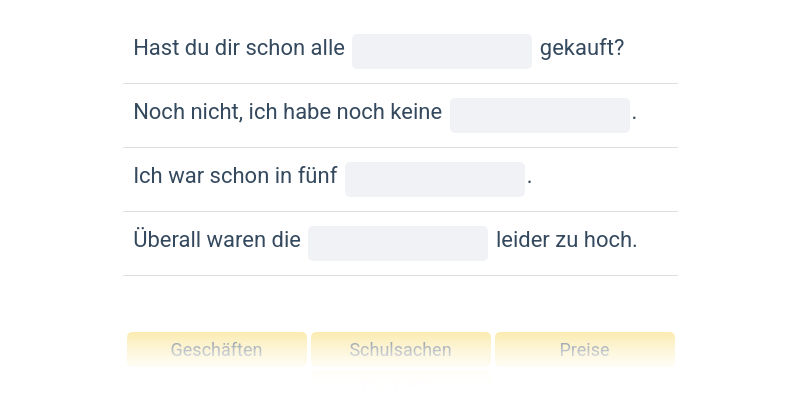
Task: Click the text "leider zu hoch."
Action: [566, 240]
